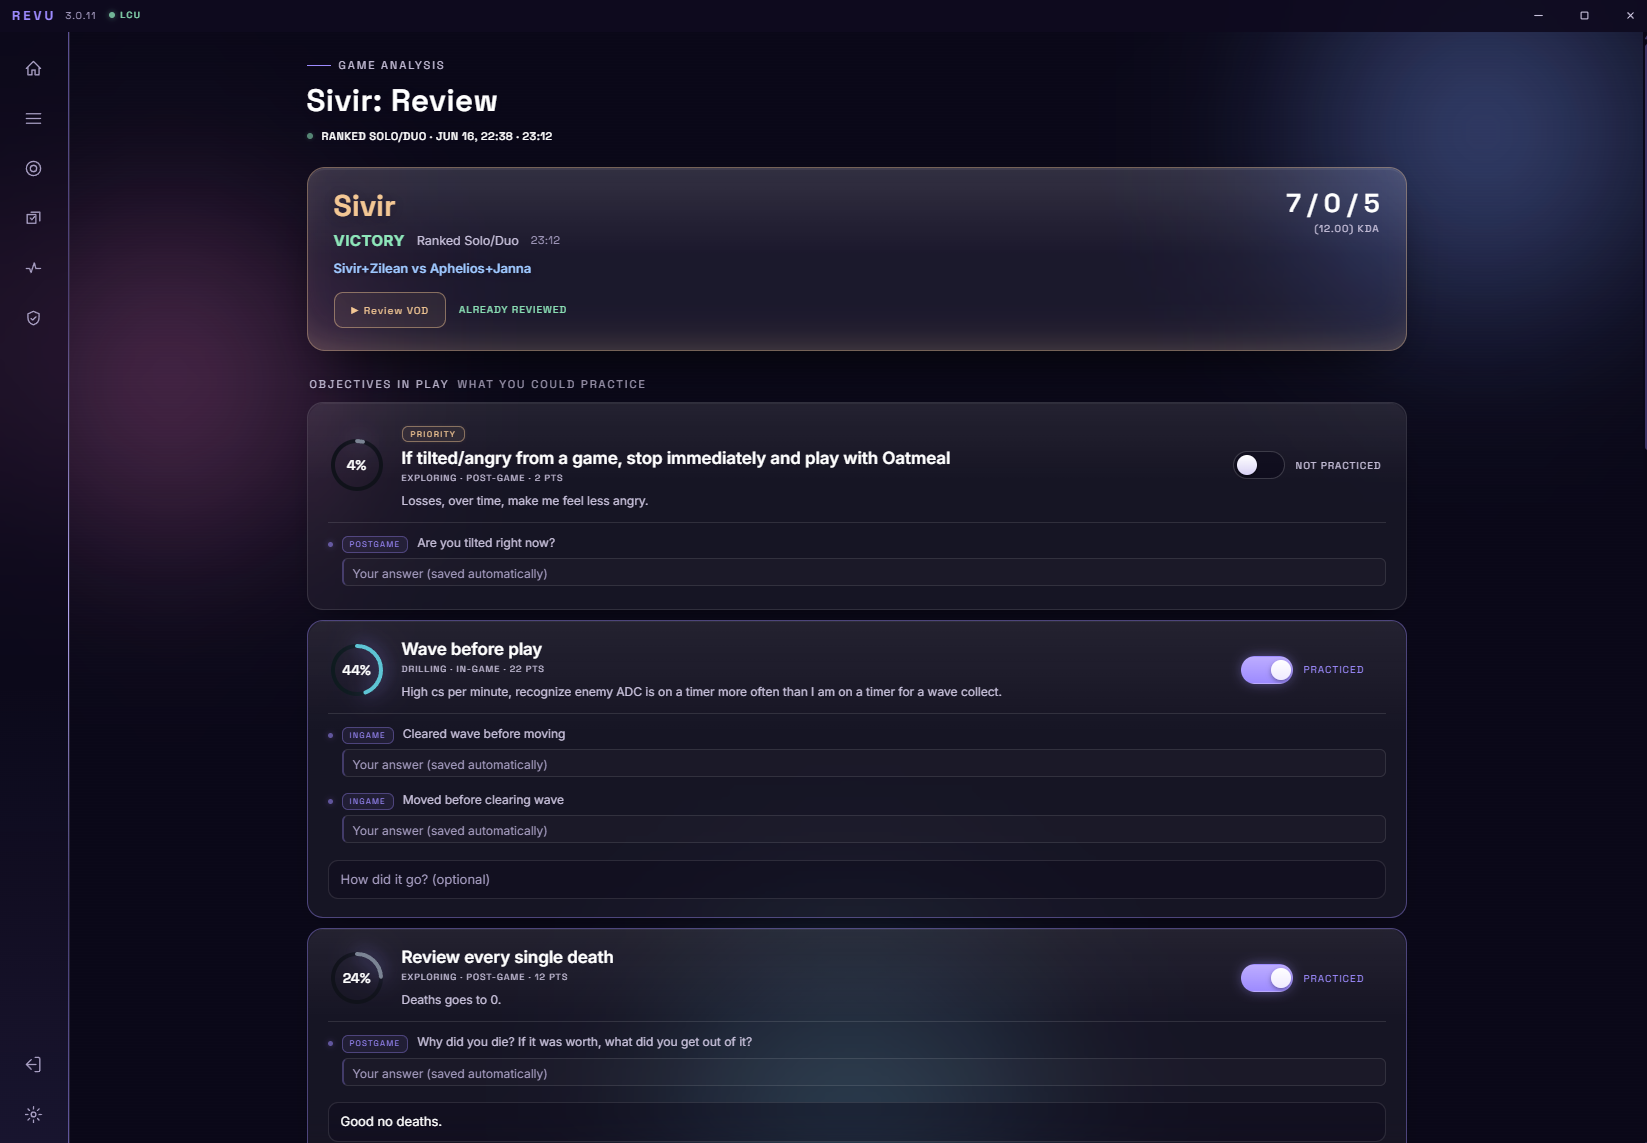Viewport: 1647px width, 1143px height.
Task: Click the 'Why did you die?' answer field
Action: (863, 1073)
